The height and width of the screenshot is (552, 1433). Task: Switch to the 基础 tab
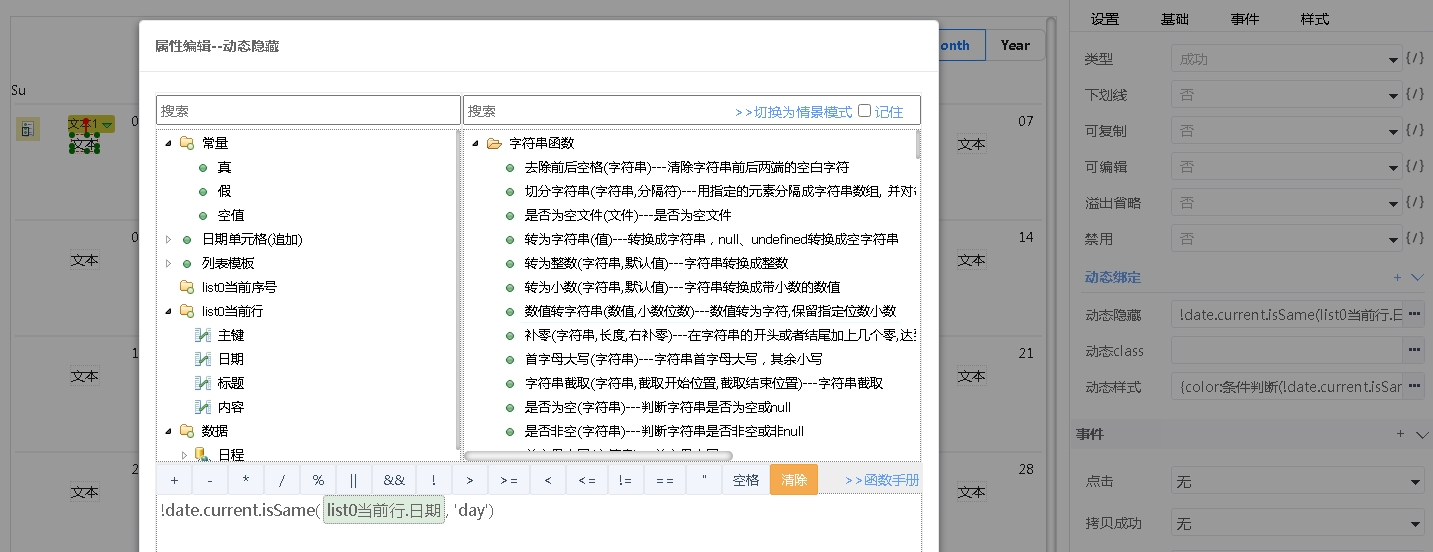(x=1174, y=19)
